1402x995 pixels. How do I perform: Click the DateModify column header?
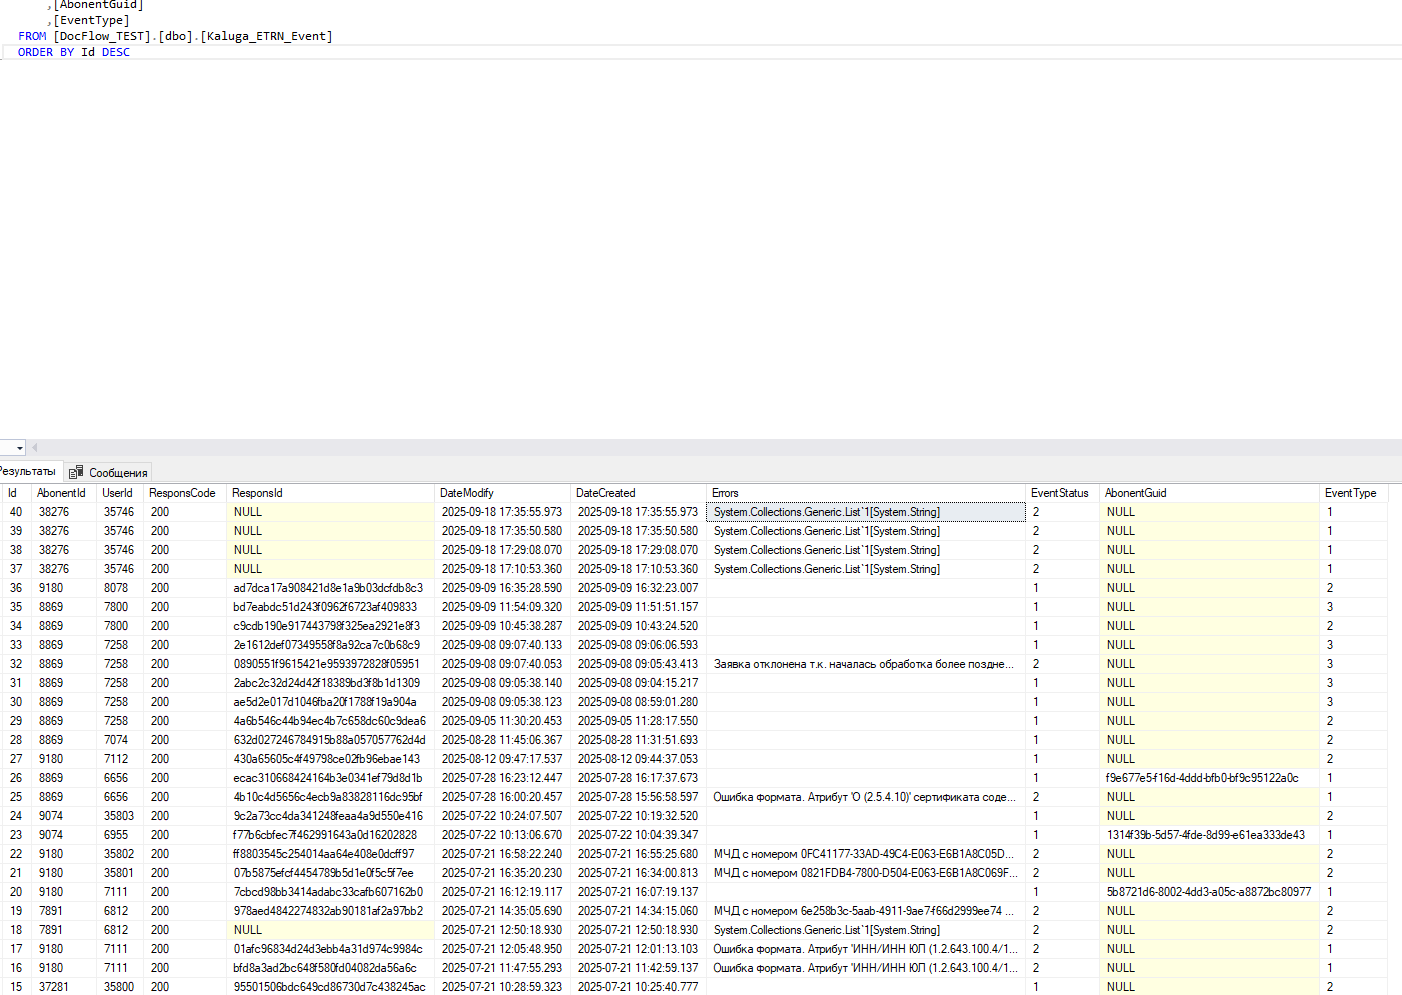(502, 493)
